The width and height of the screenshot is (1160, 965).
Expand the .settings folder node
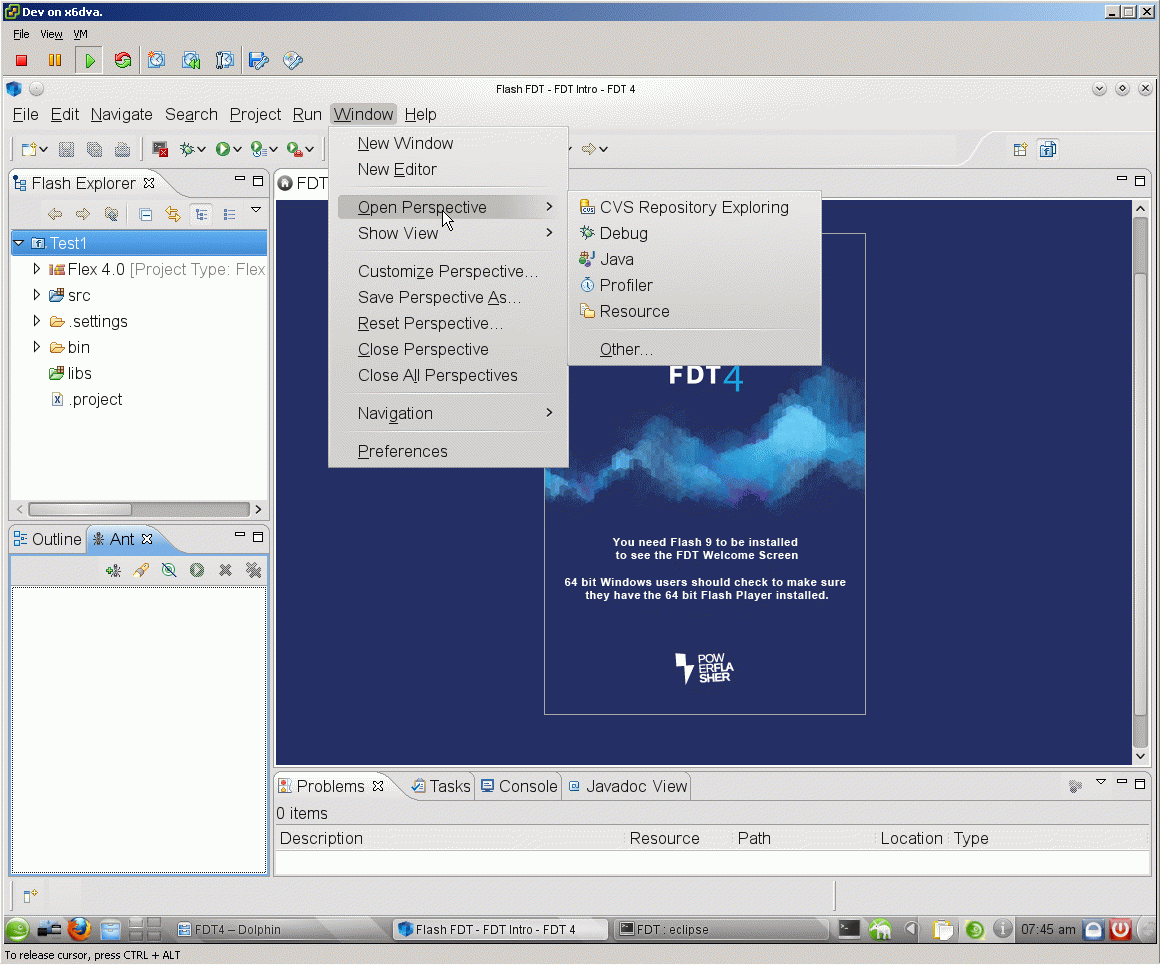tap(36, 321)
